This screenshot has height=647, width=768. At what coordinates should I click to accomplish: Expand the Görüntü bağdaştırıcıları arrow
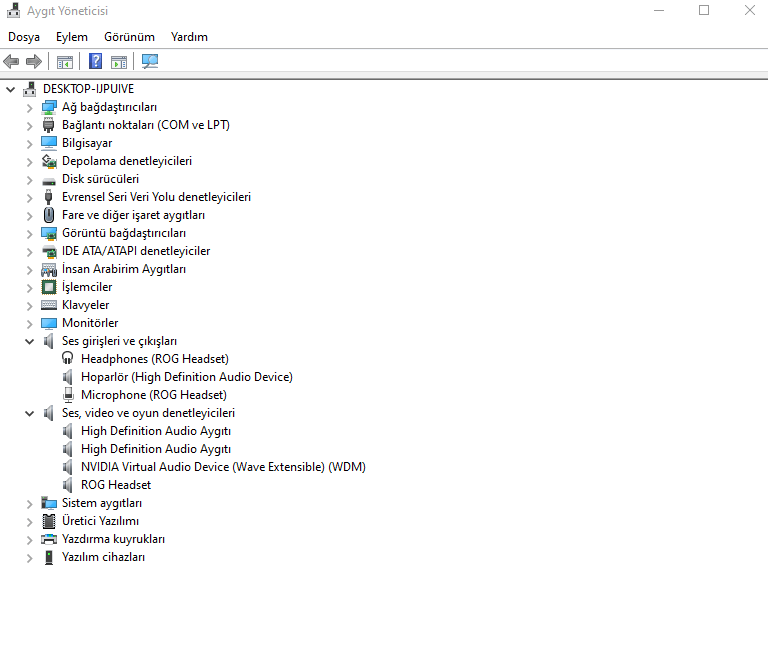pyautogui.click(x=29, y=234)
